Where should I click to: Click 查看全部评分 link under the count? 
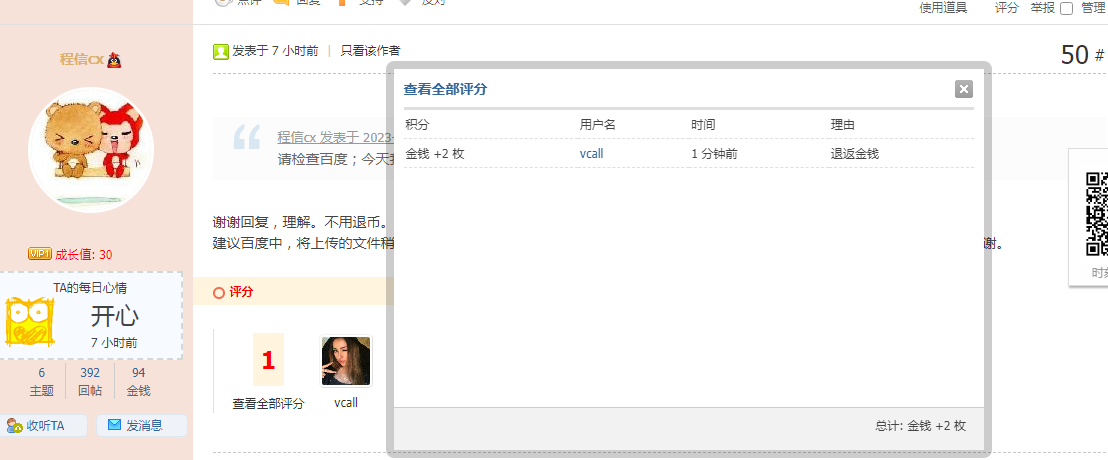tap(268, 403)
